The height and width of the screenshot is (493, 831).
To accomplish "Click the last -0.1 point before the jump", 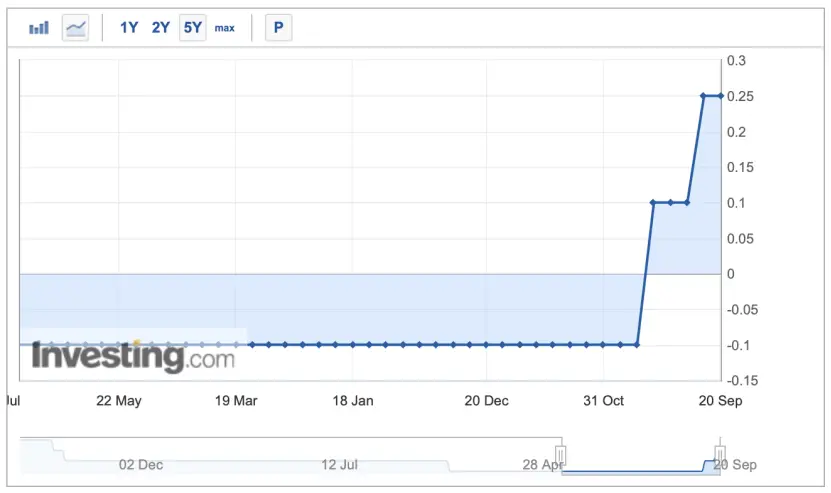I will 637,345.
